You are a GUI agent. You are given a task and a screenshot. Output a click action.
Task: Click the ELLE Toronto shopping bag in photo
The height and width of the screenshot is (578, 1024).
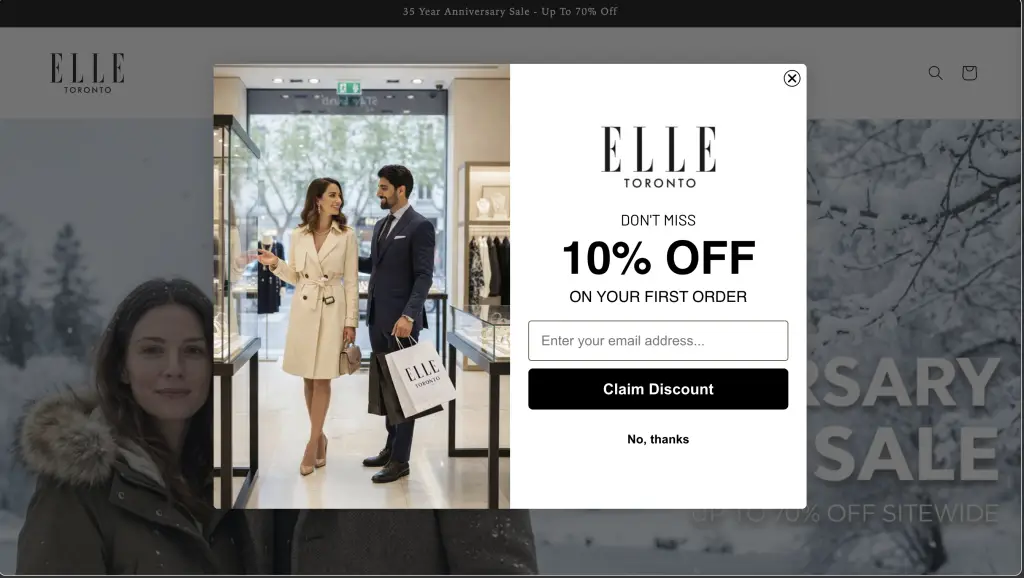coord(420,378)
